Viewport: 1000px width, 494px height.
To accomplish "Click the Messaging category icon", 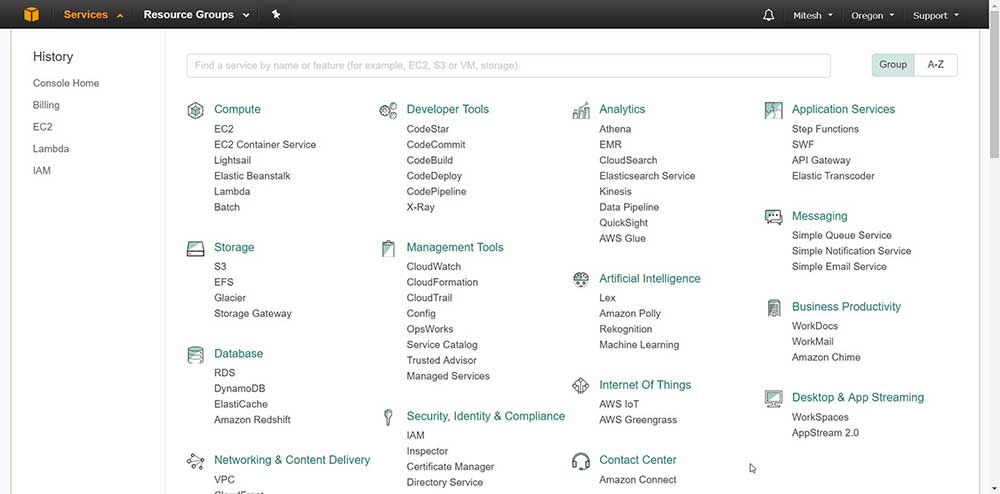I will click(x=773, y=217).
